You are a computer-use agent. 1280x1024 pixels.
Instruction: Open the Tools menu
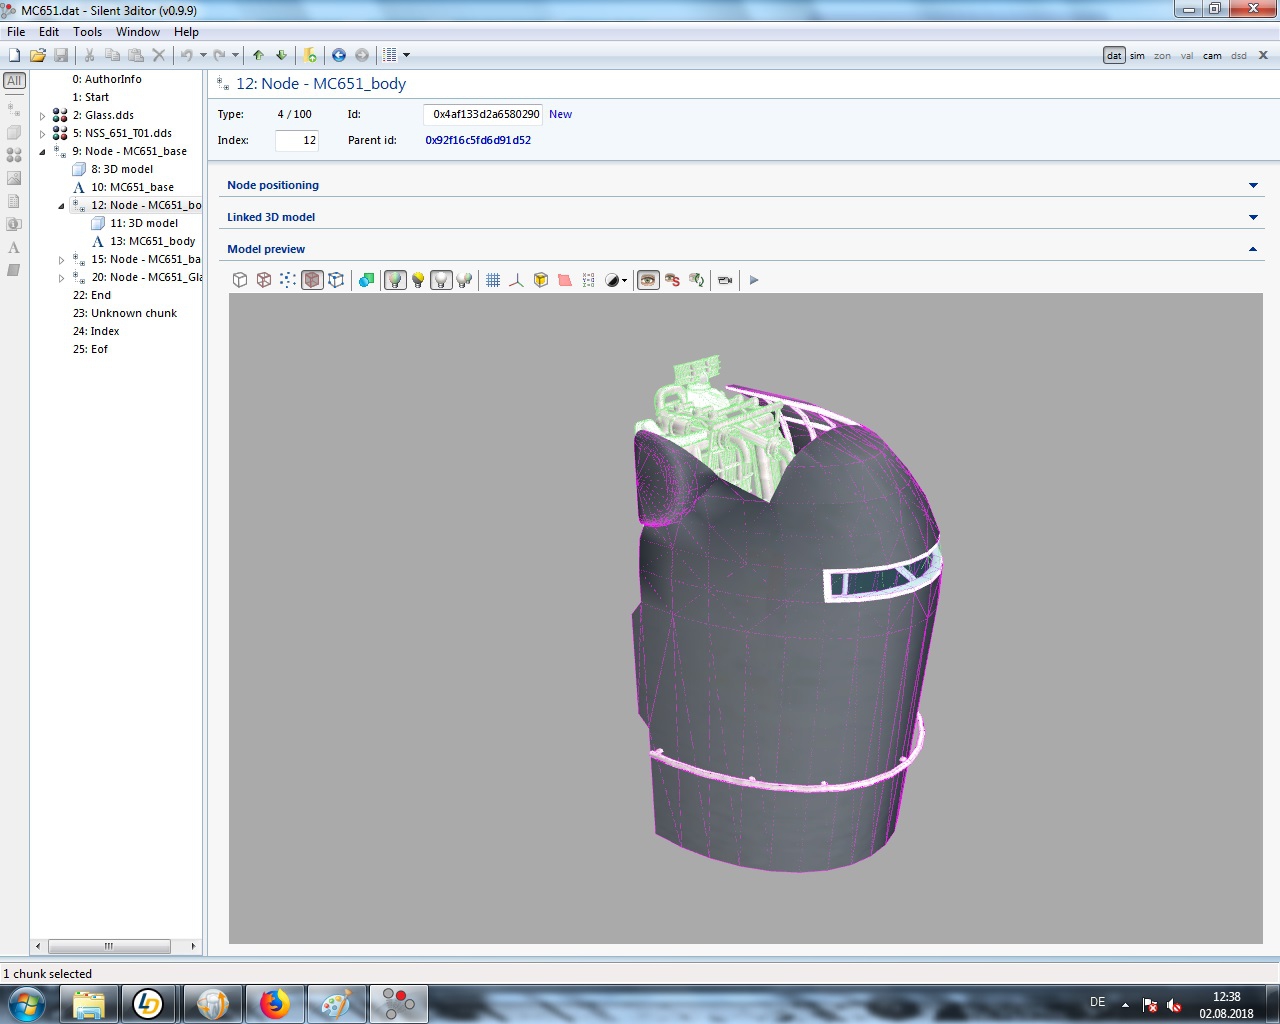(x=87, y=32)
